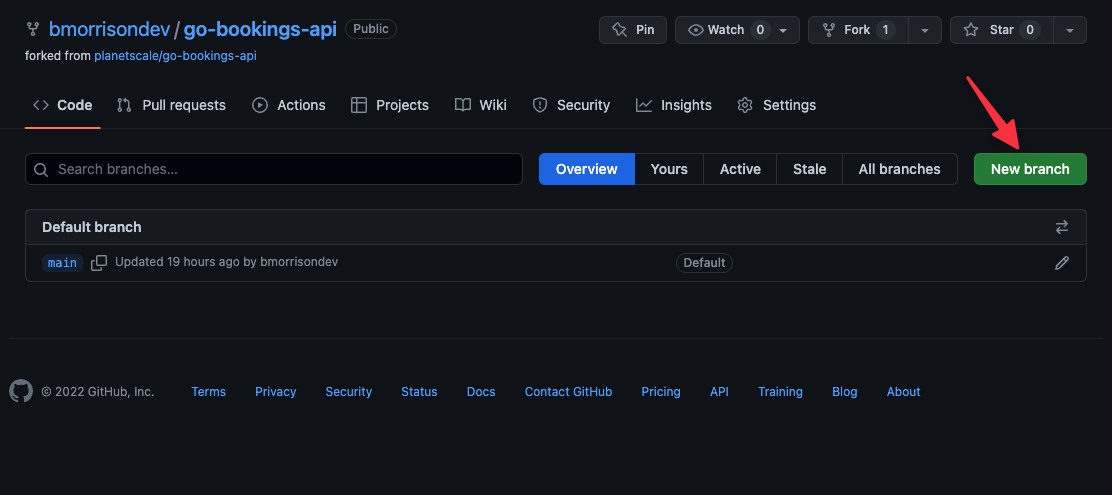
Task: Open the Status footer link
Action: [x=419, y=391]
